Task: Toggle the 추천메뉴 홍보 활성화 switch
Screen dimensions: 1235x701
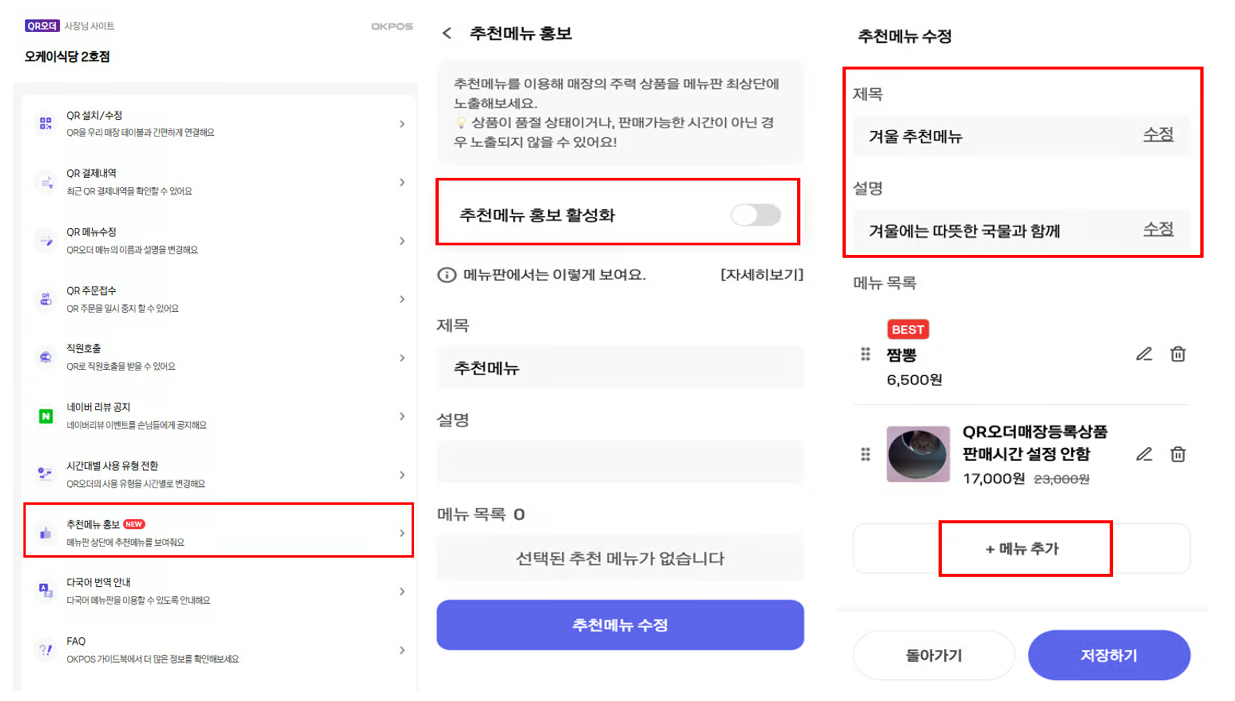Action: tap(755, 215)
